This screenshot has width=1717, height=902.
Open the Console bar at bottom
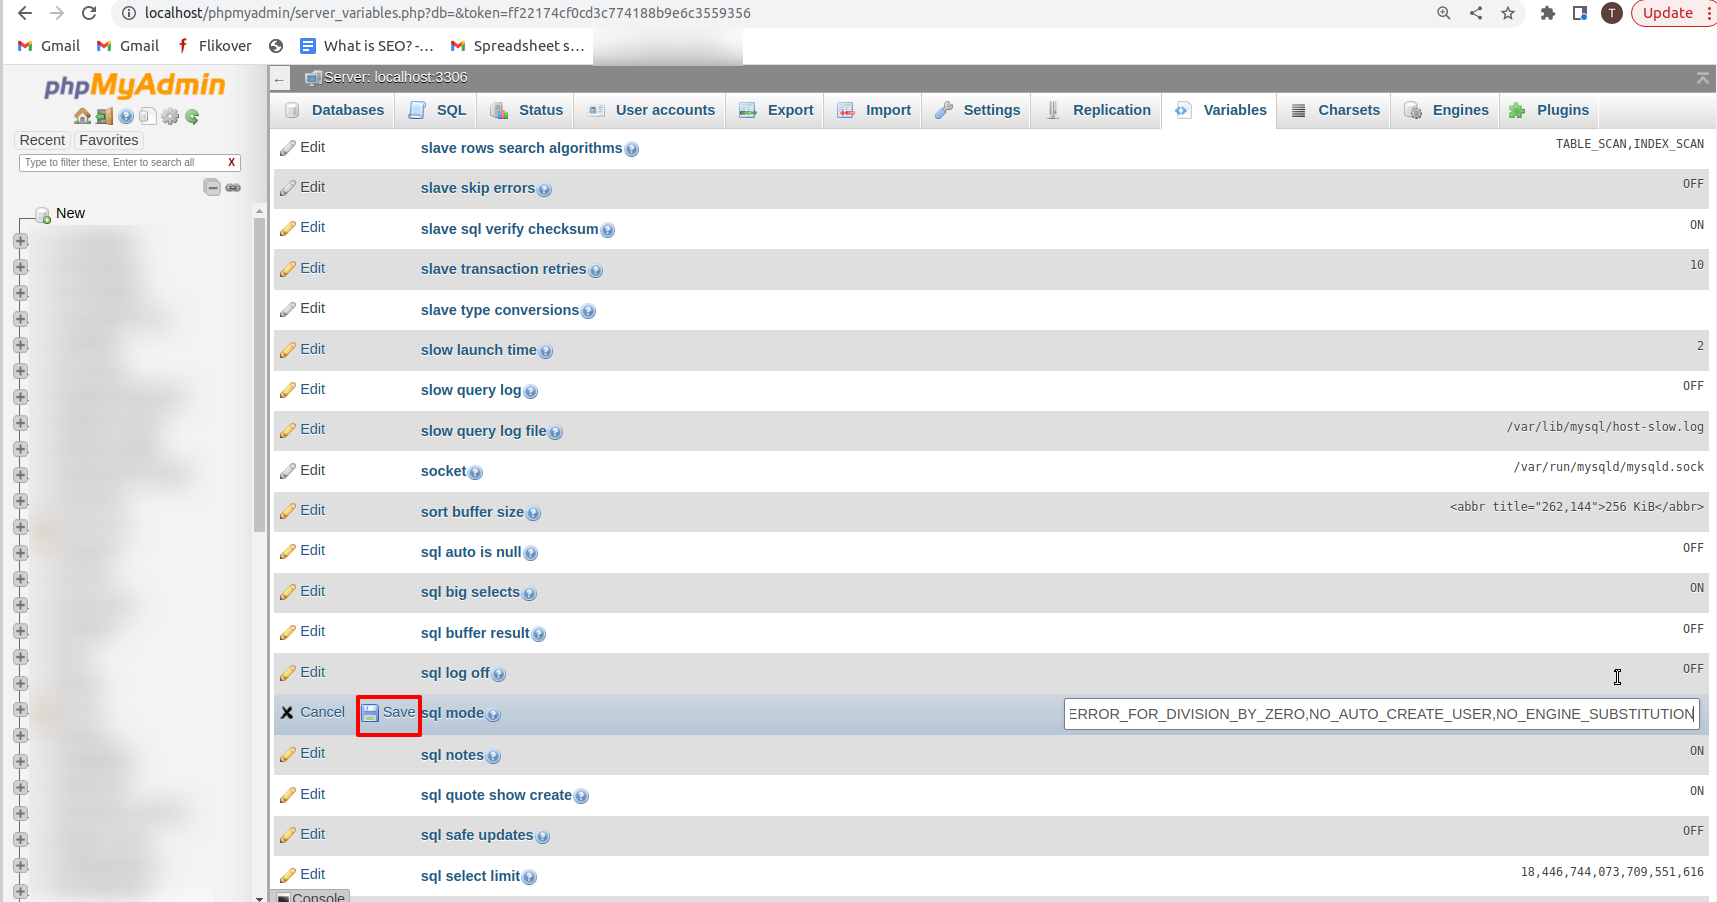311,896
